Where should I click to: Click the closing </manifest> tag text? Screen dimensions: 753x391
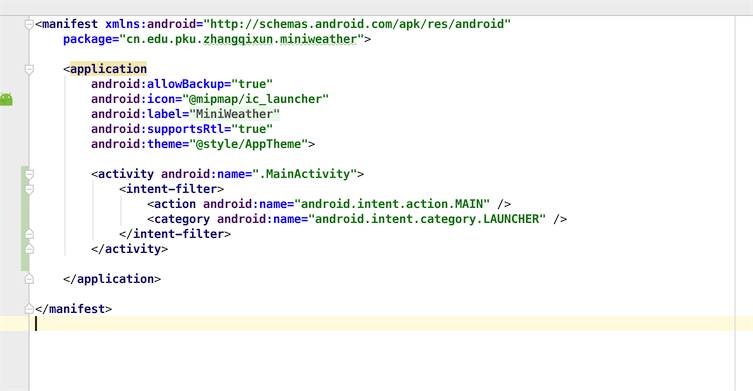pyautogui.click(x=73, y=309)
